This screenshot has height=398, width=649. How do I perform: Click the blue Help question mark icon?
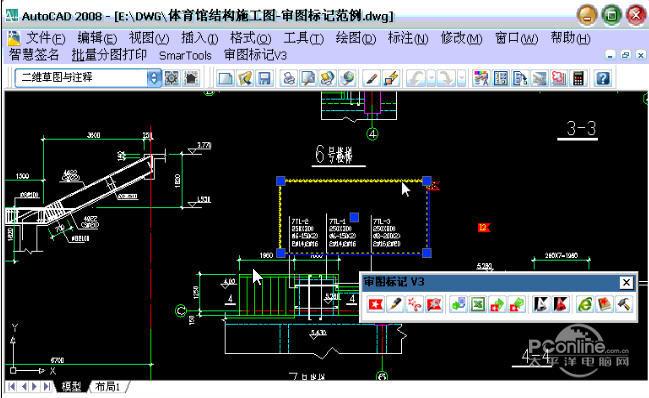603,78
